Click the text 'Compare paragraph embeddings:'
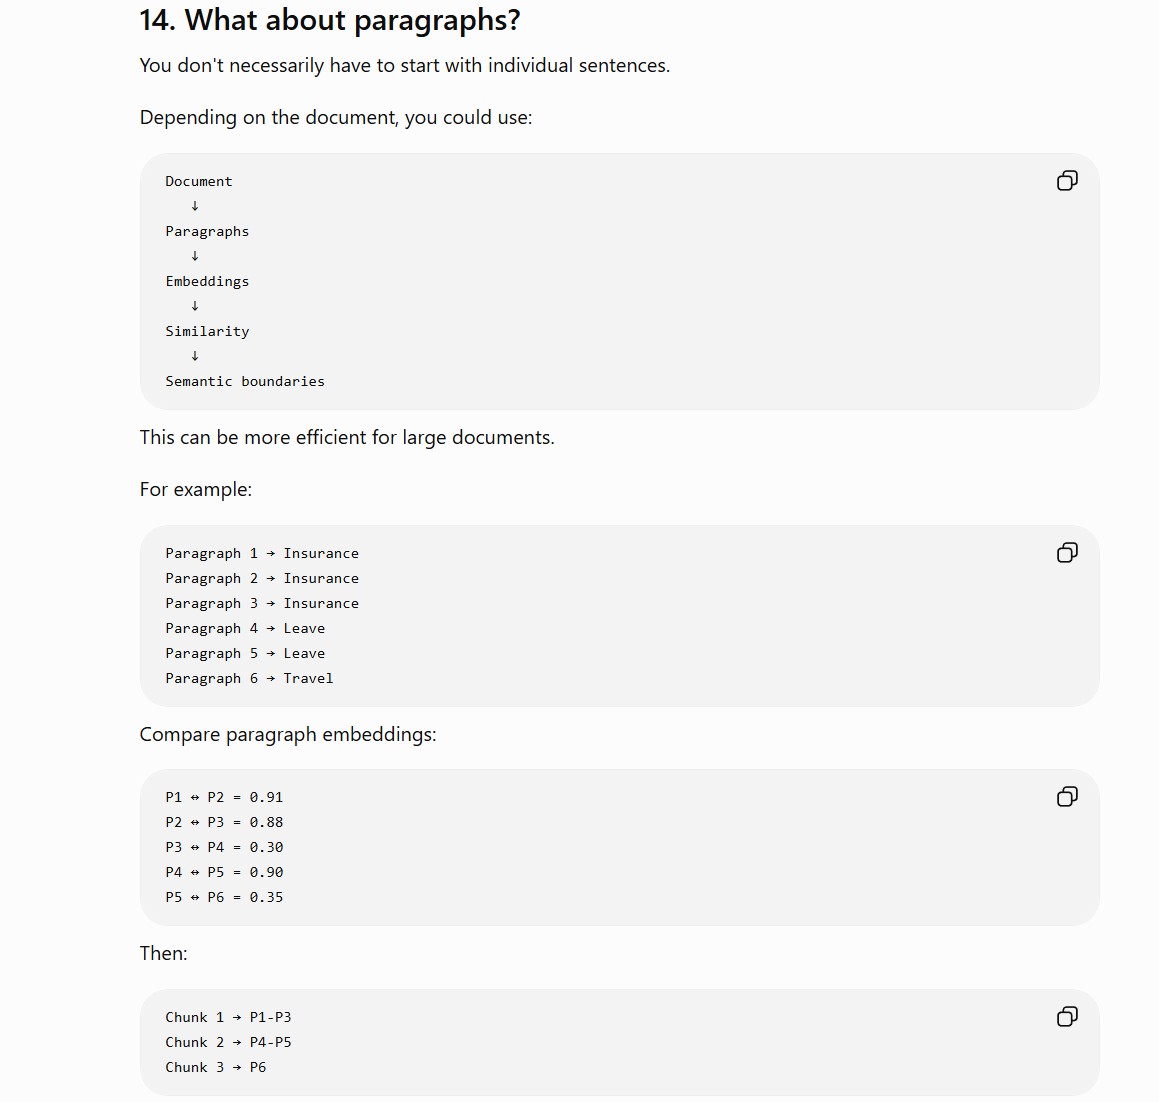Screen dimensions: 1159x1102 tap(288, 735)
